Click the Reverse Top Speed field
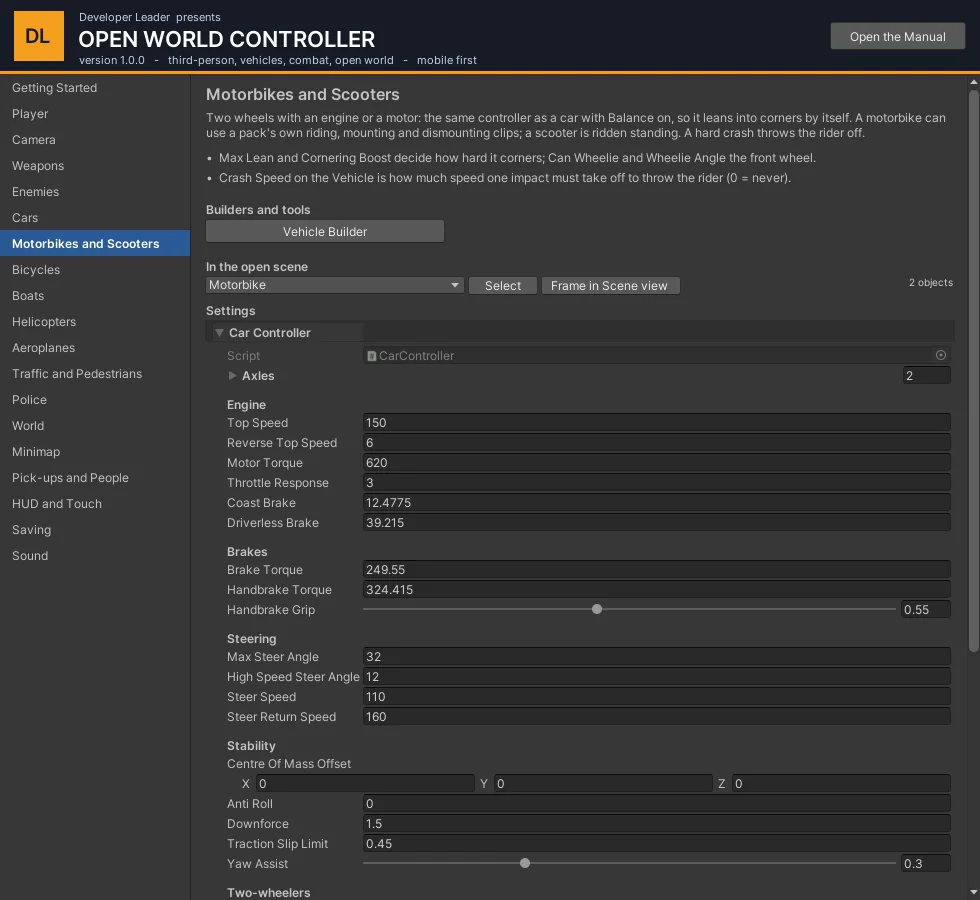This screenshot has height=900, width=980. point(656,442)
